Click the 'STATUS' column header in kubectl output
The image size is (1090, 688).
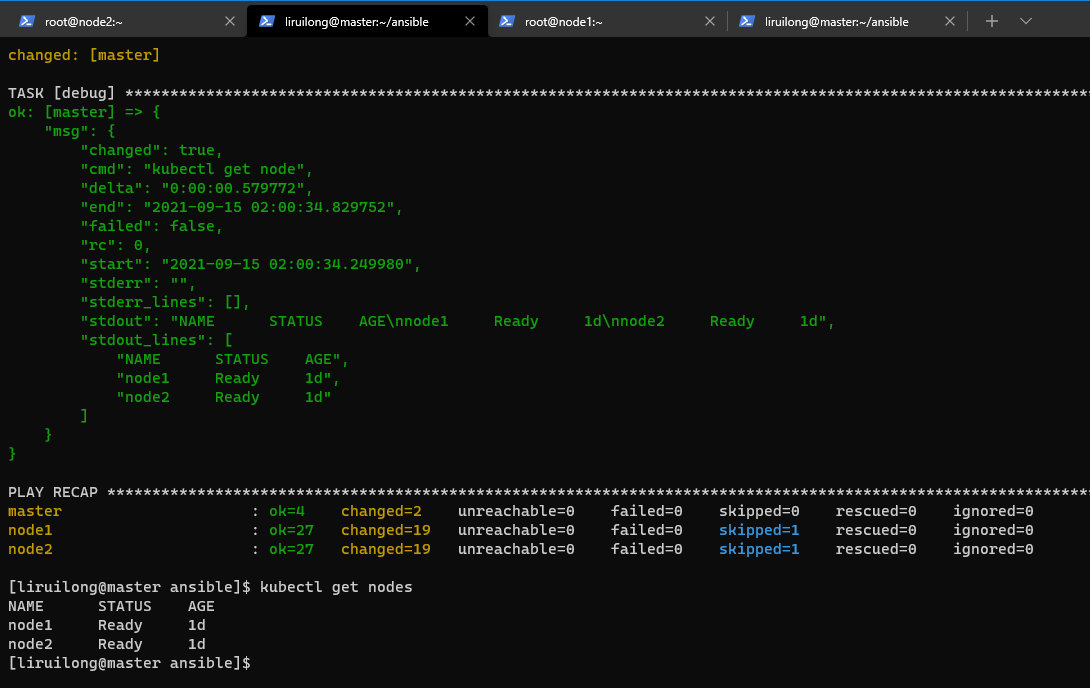point(124,606)
